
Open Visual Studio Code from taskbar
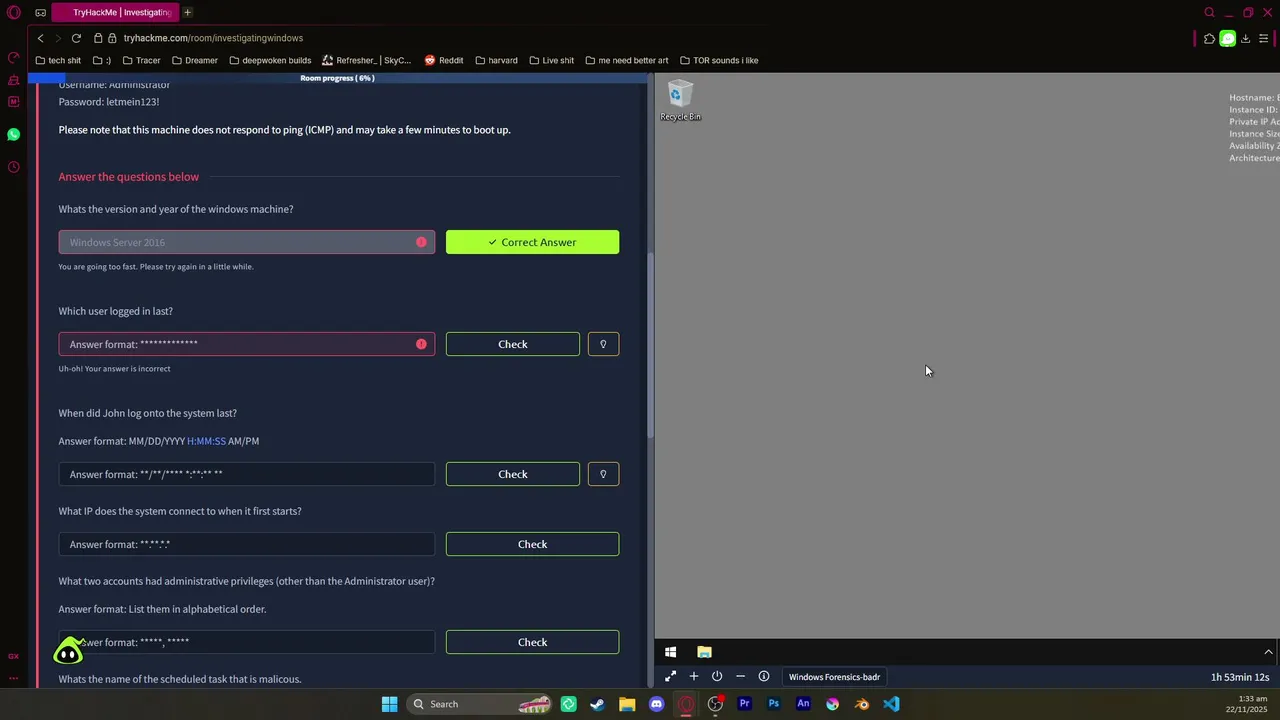(x=891, y=704)
